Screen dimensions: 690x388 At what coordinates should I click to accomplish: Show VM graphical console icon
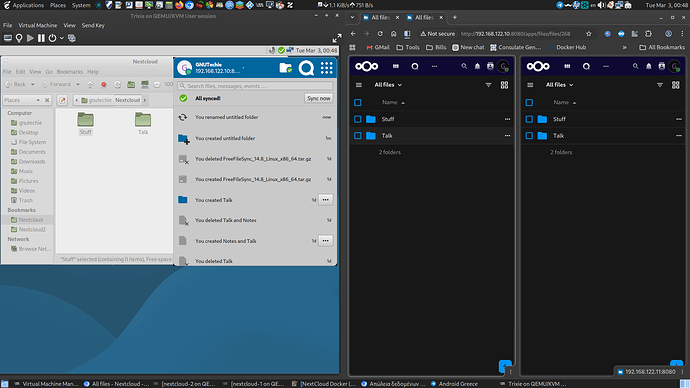[x=8, y=38]
